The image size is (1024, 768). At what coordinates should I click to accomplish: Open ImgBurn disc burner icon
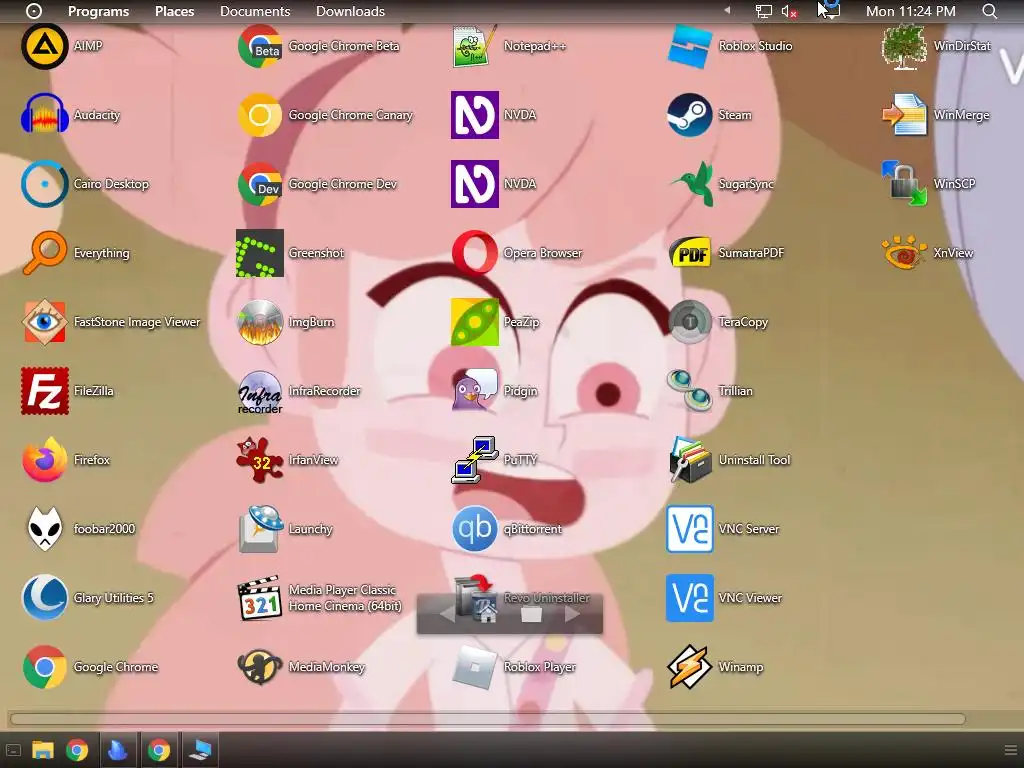259,322
